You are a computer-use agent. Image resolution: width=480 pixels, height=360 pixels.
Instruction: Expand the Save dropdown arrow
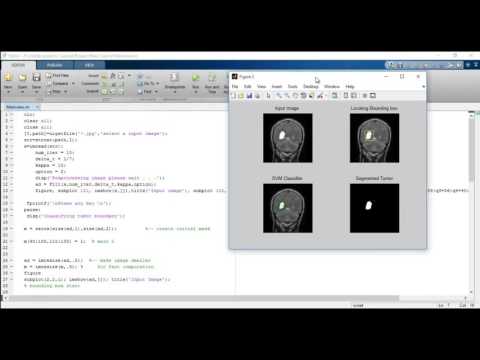(36, 92)
